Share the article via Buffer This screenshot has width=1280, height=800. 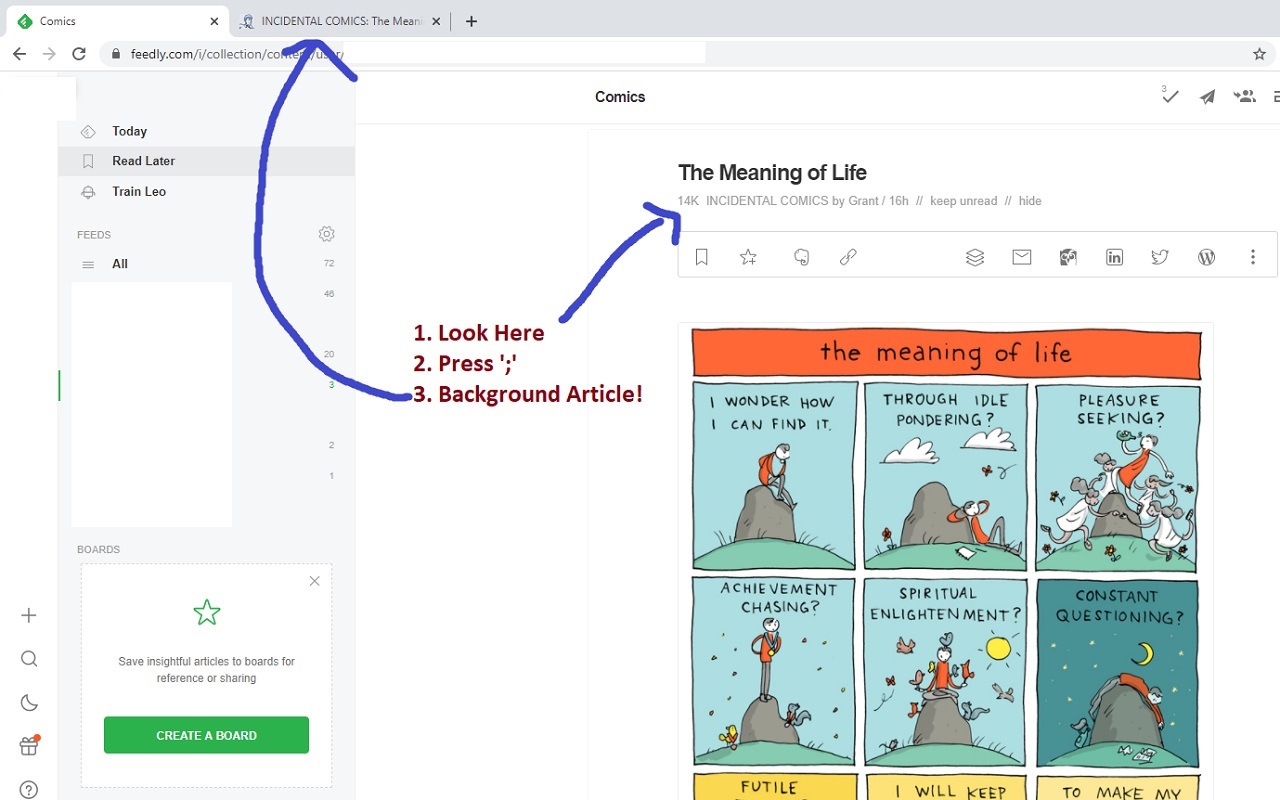975,257
